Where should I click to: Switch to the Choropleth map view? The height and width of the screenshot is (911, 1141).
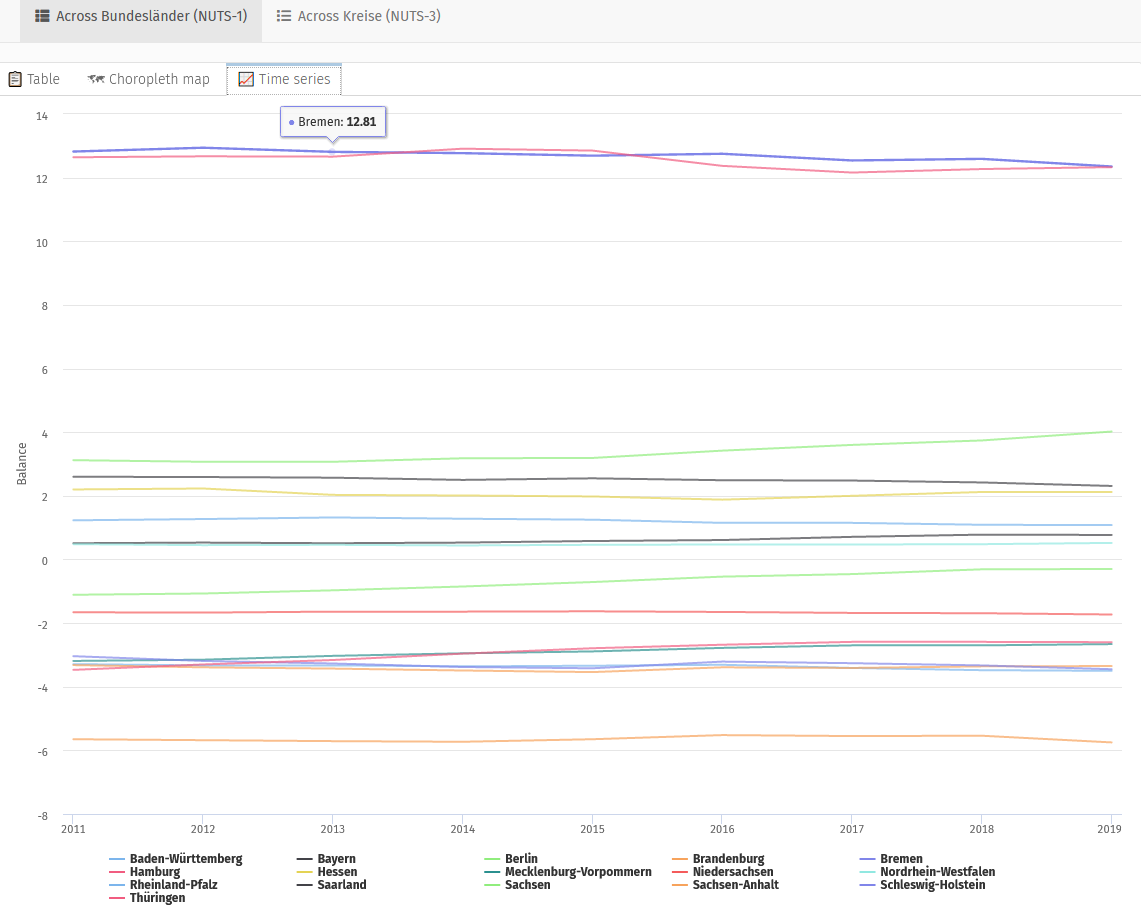pos(148,79)
